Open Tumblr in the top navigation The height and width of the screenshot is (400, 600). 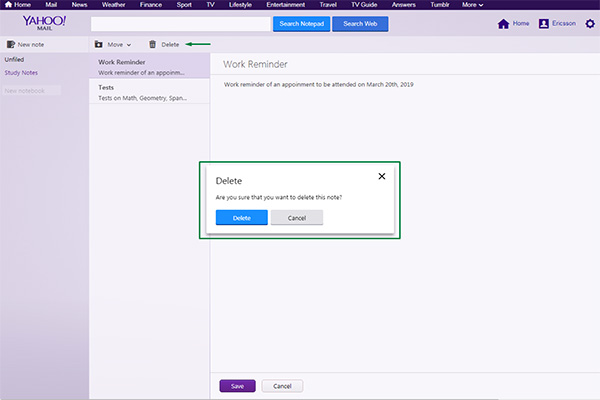click(x=440, y=5)
